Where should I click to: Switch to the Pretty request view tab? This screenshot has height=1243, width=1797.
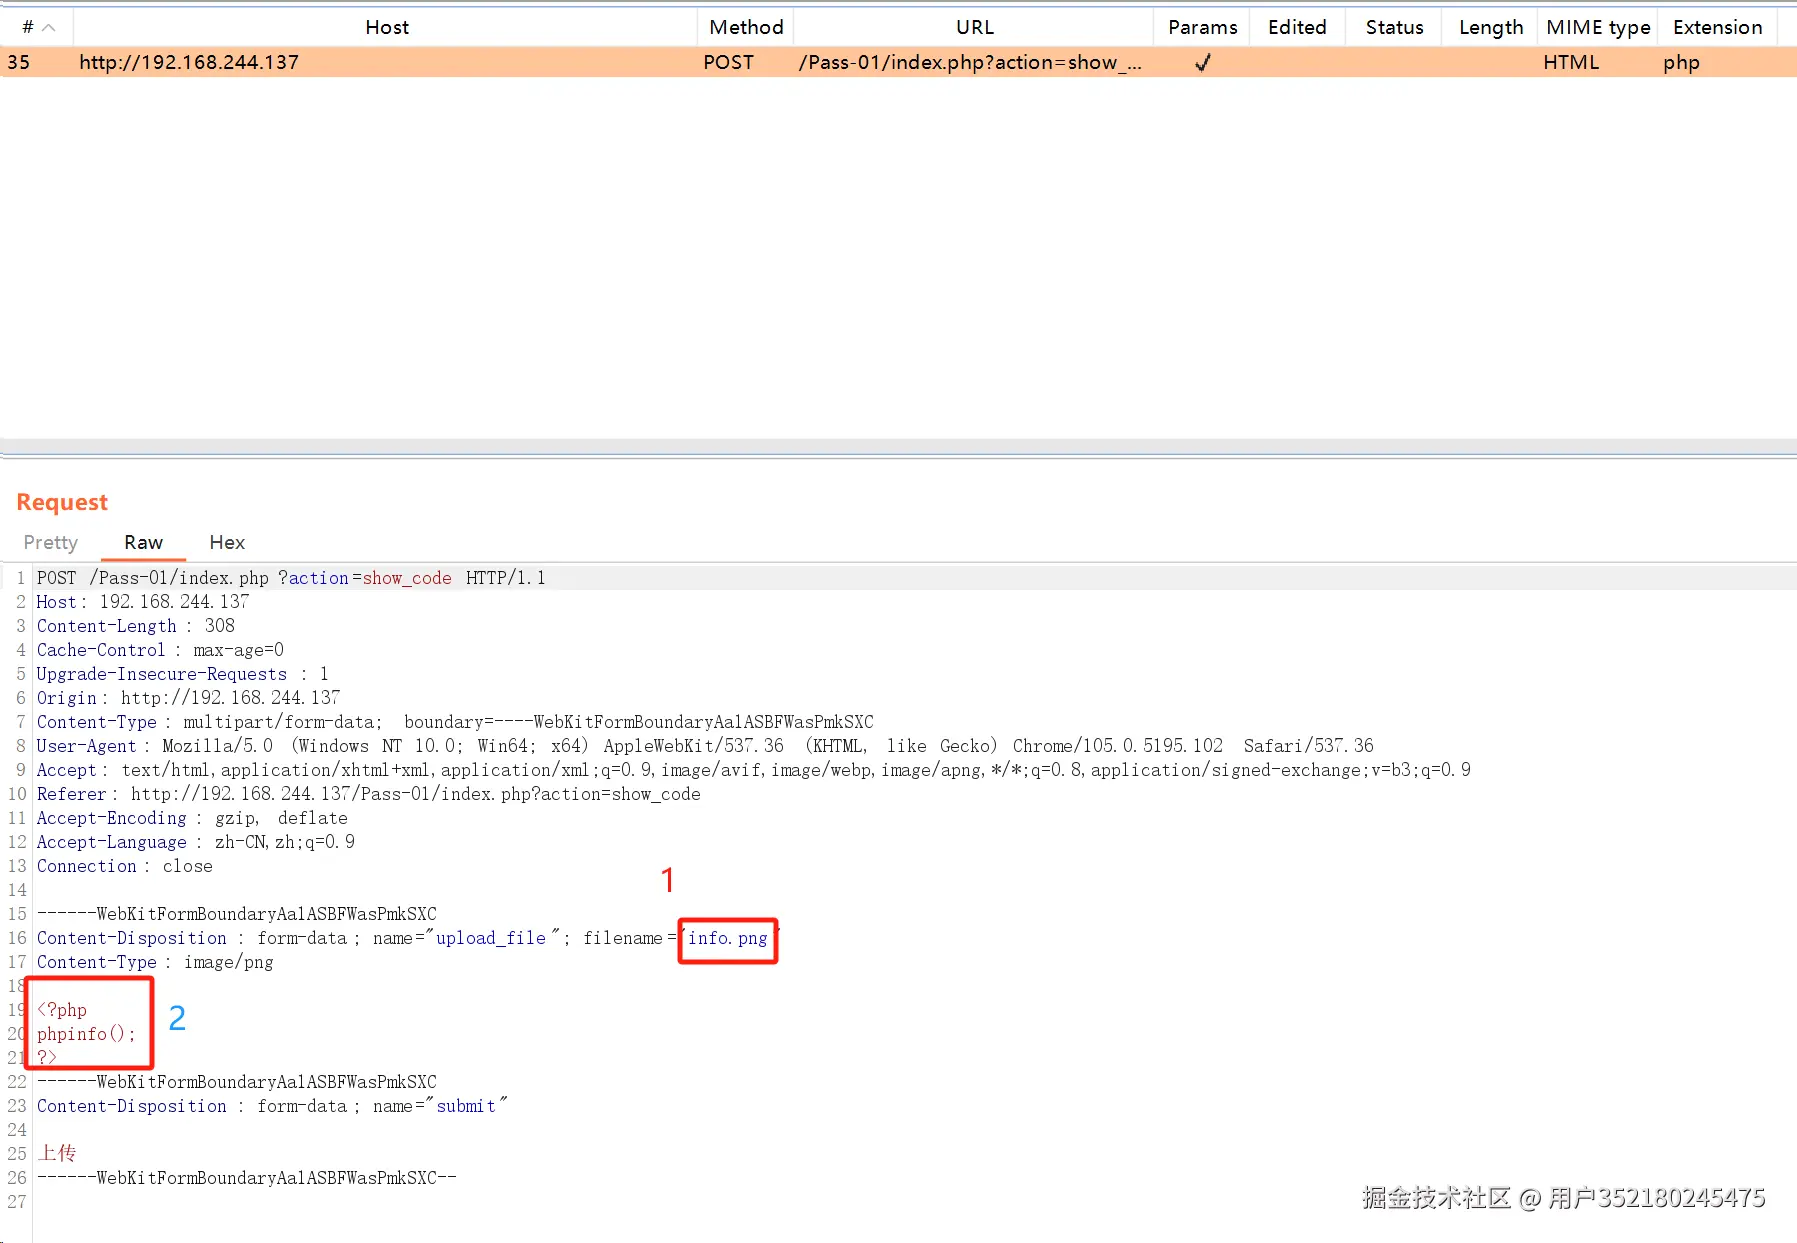(x=51, y=542)
